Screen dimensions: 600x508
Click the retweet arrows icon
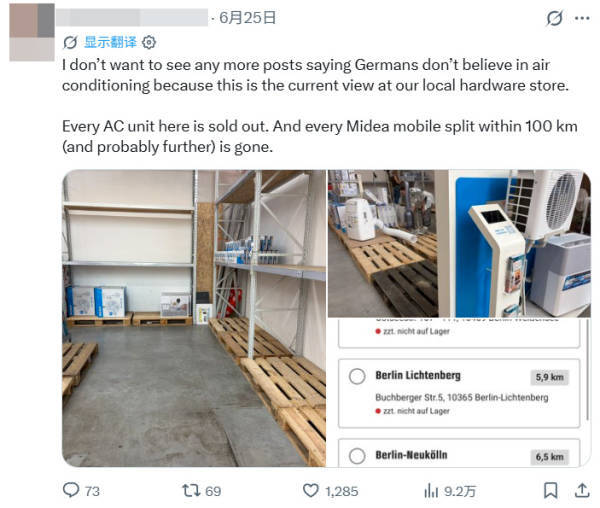(x=191, y=490)
